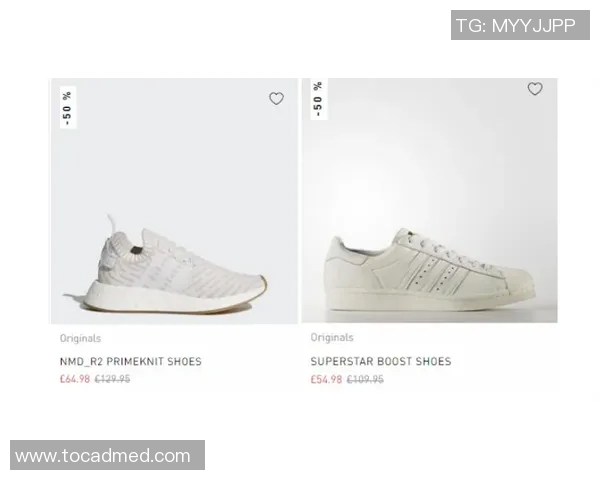Select the -50% badge on NMD_R2 product
Image resolution: width=600 pixels, height=480 pixels.
pyautogui.click(x=68, y=108)
